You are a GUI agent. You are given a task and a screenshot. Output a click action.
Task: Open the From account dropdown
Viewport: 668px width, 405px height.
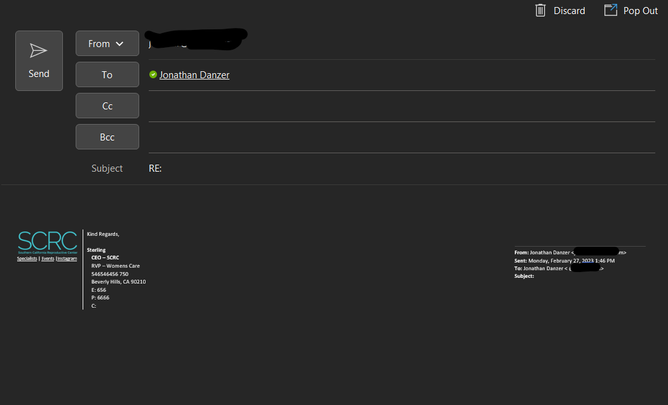(x=107, y=43)
